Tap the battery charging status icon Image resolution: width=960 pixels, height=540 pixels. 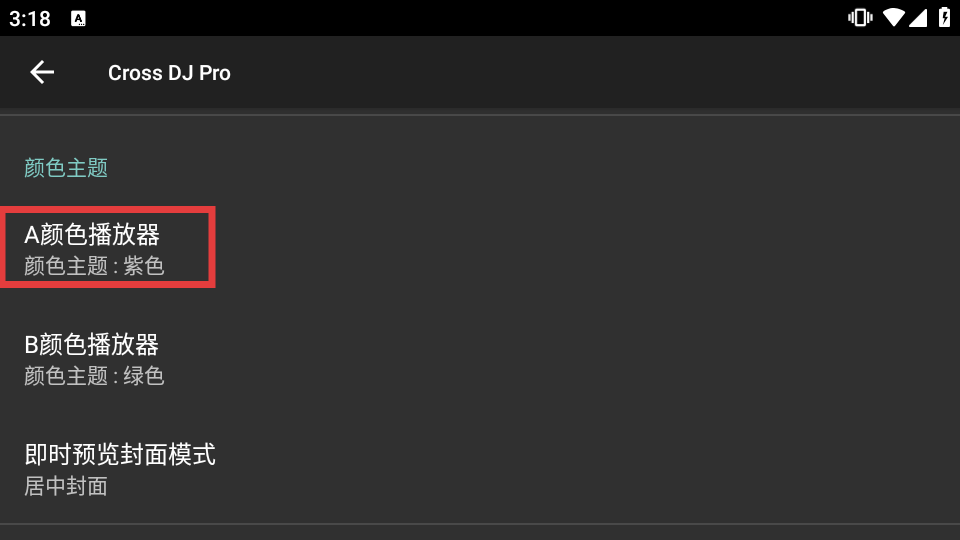pyautogui.click(x=943, y=18)
